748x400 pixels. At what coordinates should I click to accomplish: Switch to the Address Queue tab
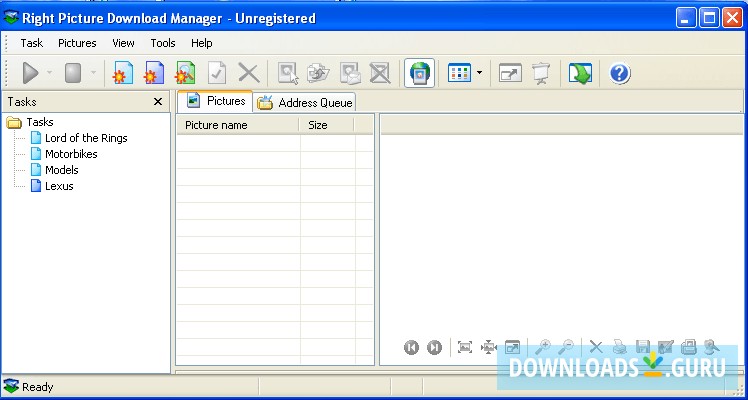pyautogui.click(x=305, y=103)
